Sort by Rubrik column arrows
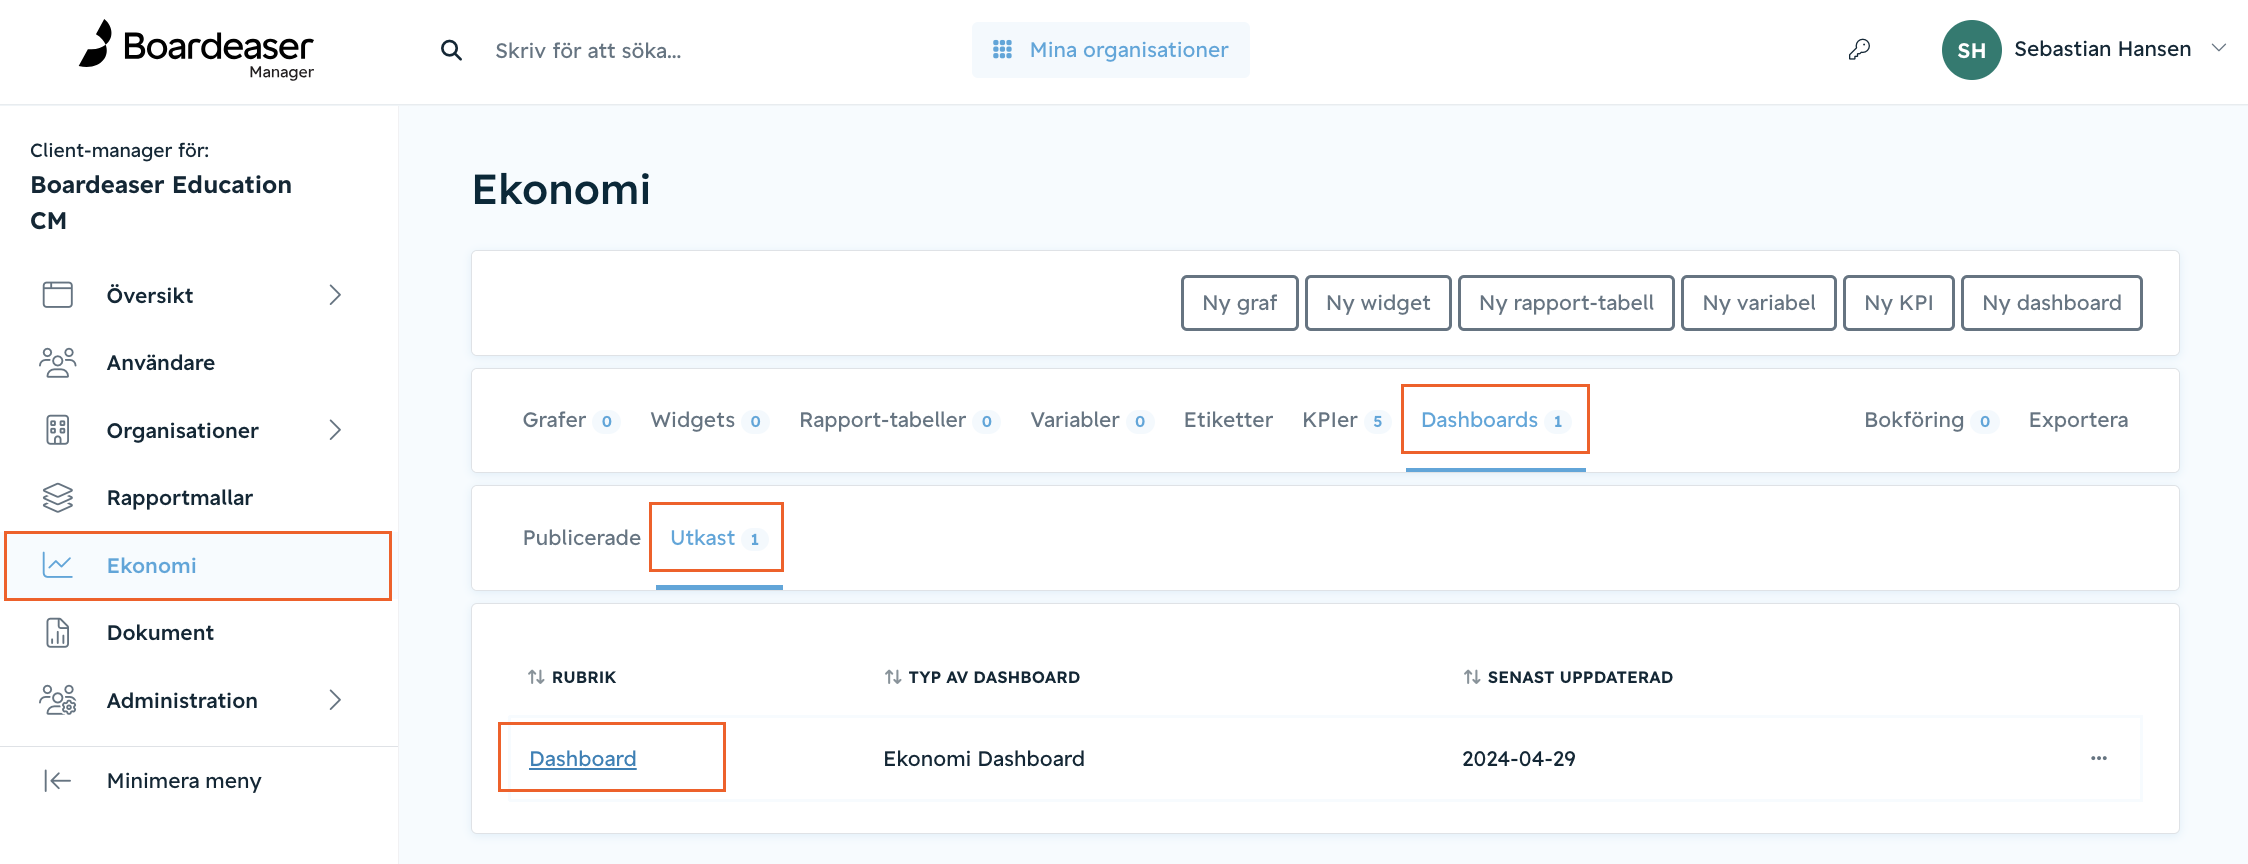 (536, 677)
